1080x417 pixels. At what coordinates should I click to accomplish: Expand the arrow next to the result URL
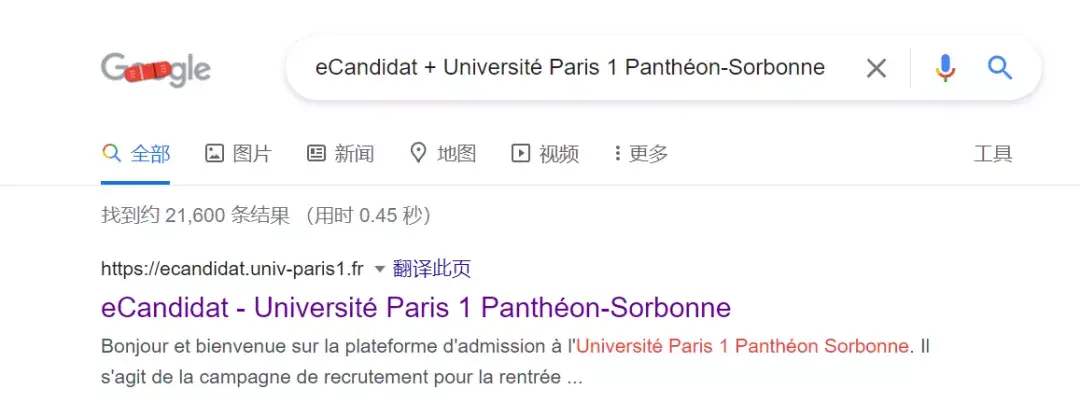click(379, 269)
